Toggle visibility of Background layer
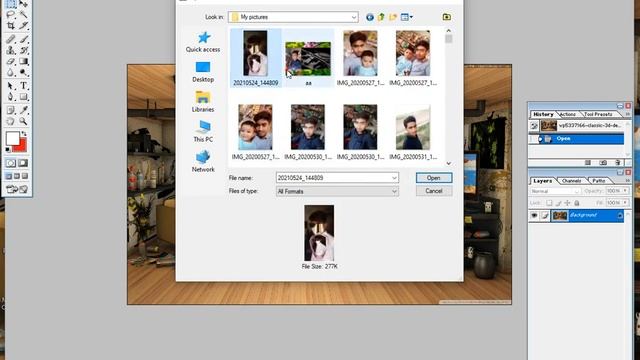Image resolution: width=640 pixels, height=360 pixels. point(534,216)
